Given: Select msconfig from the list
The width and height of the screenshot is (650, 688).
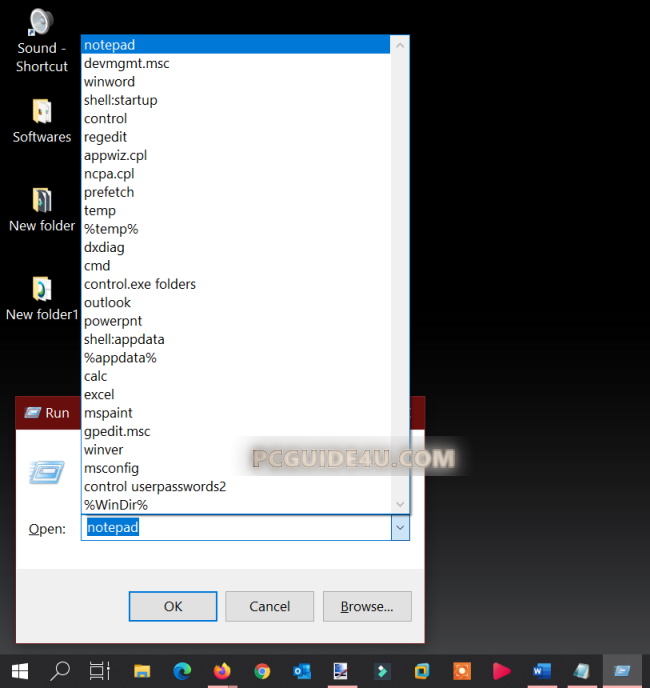Looking at the screenshot, I should point(236,468).
